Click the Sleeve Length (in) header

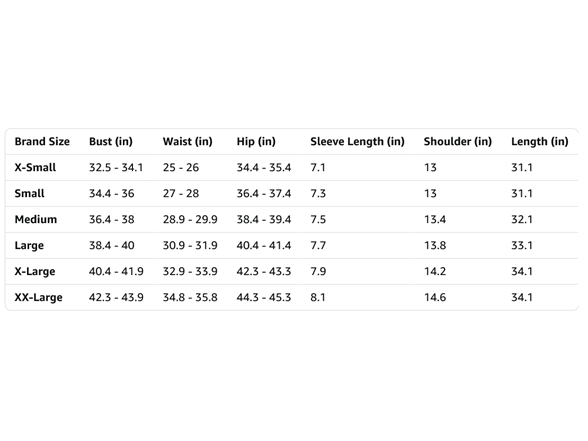(357, 142)
